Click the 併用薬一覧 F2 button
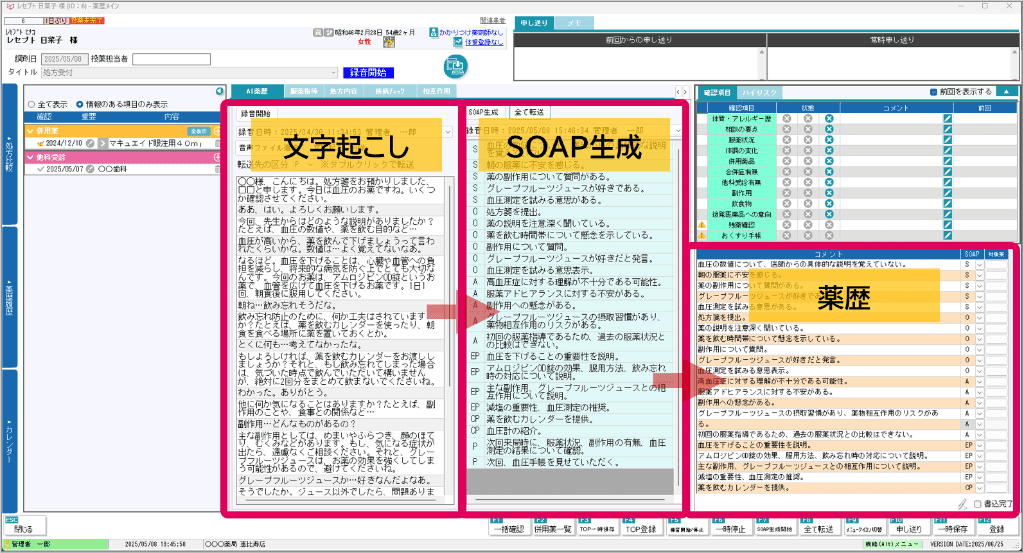Screen dimensions: 1023x553 pyautogui.click(x=553, y=528)
